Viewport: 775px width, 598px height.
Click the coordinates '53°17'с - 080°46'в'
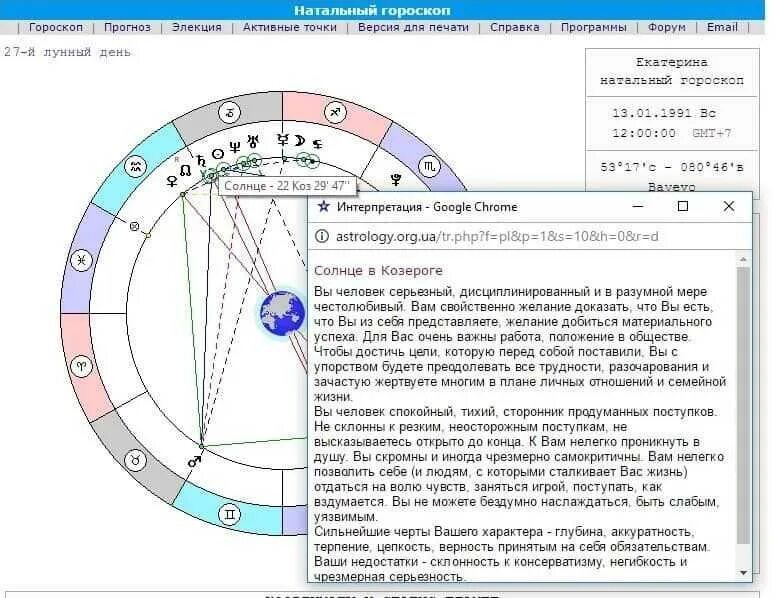pos(672,167)
